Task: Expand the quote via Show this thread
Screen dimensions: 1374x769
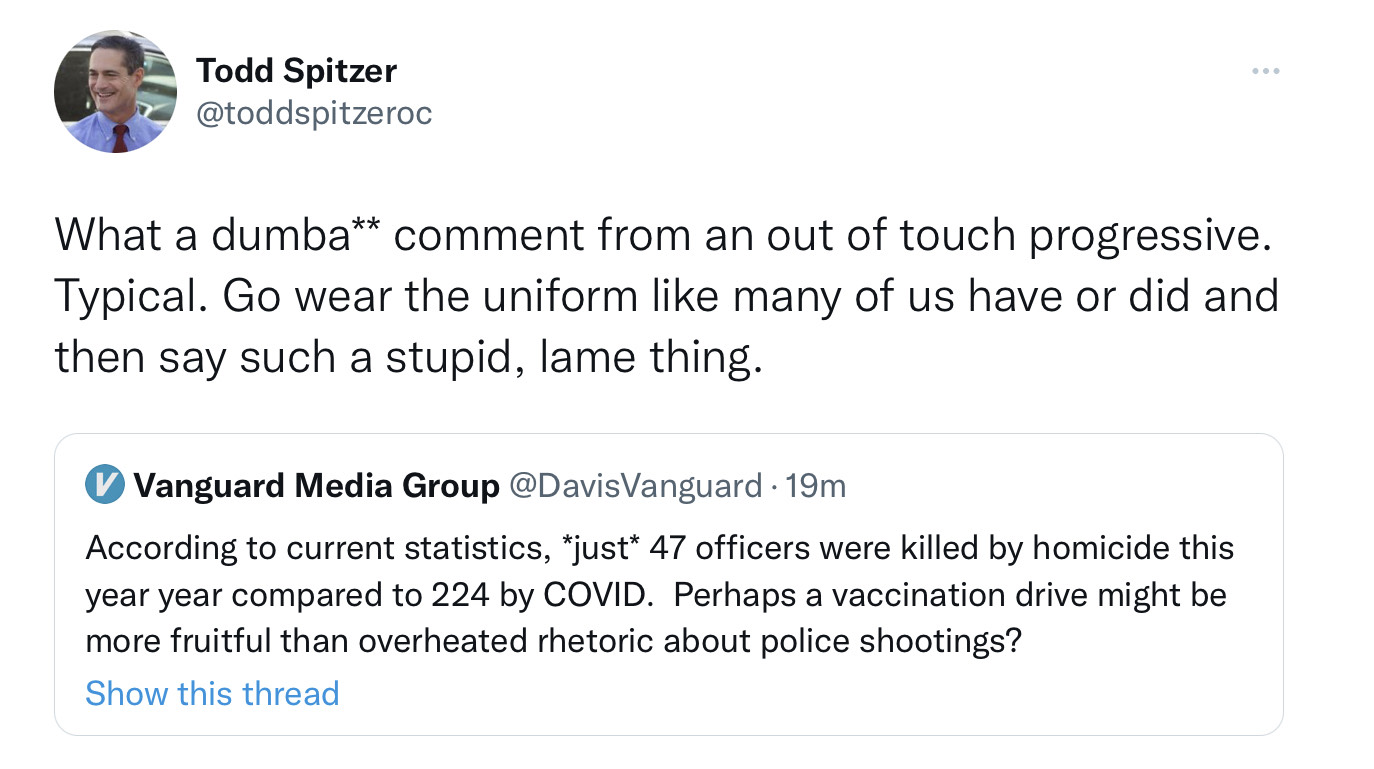Action: click(212, 693)
